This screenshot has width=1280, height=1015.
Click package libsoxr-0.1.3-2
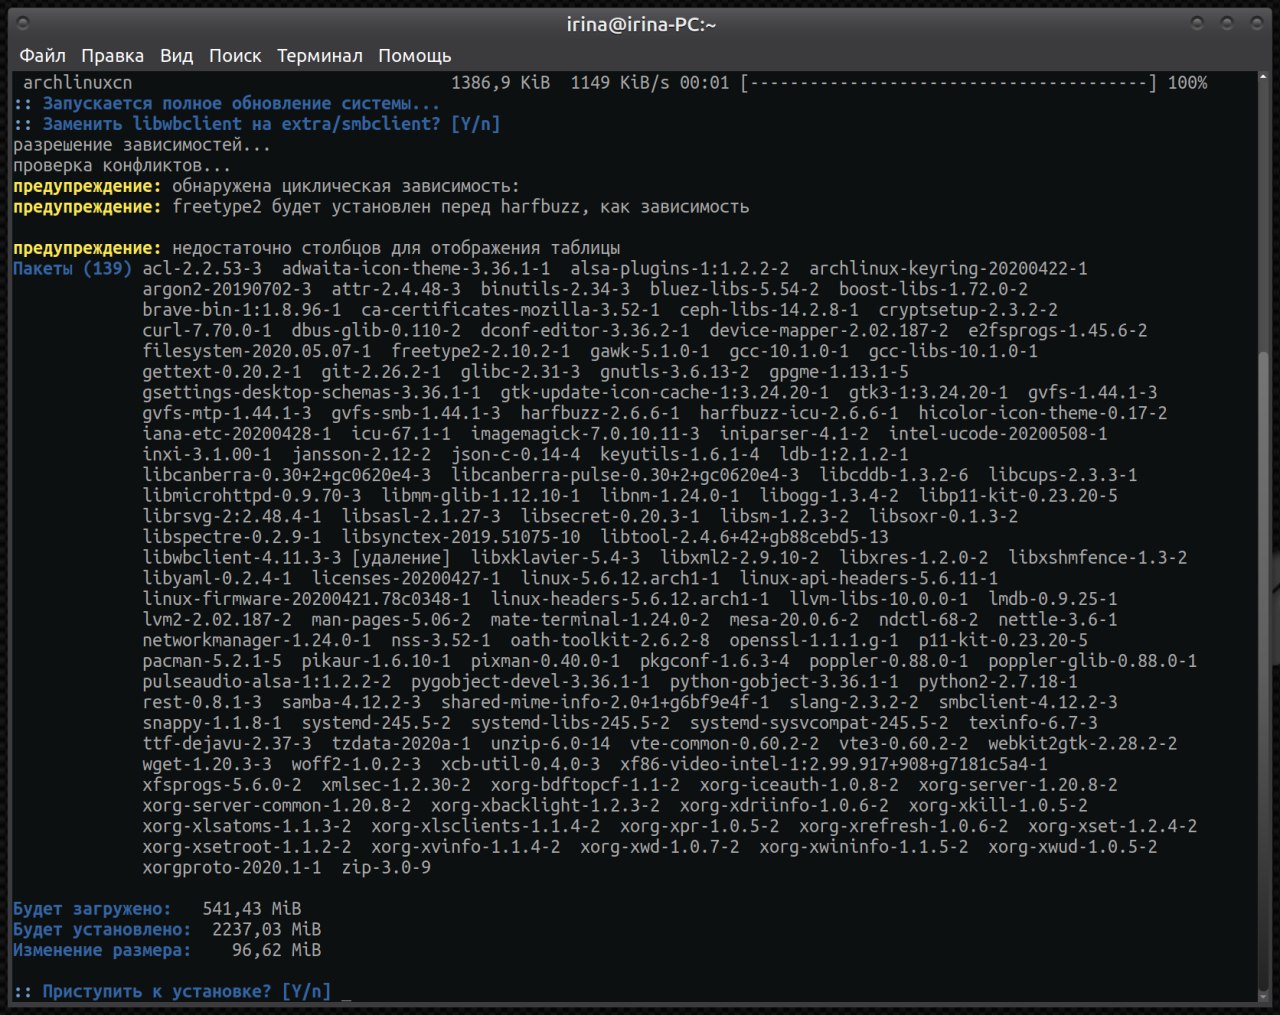coord(943,517)
